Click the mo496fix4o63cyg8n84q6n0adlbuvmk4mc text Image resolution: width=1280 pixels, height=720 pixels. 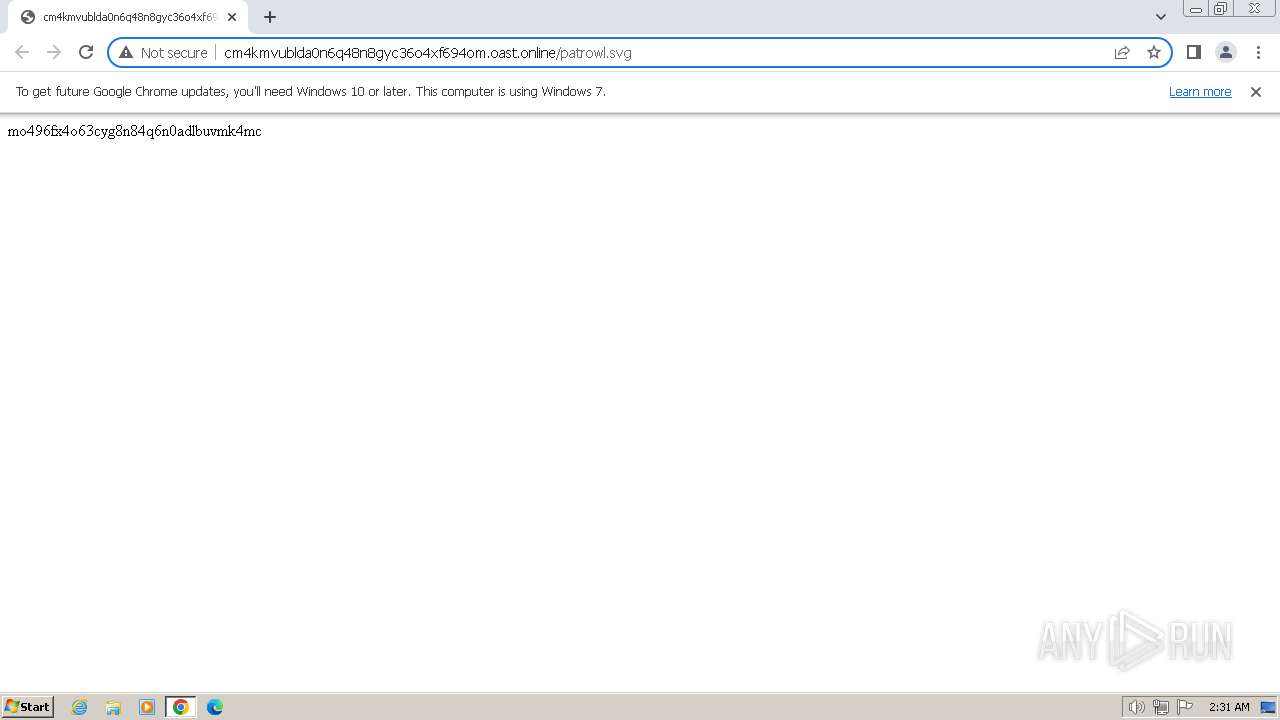pos(134,131)
